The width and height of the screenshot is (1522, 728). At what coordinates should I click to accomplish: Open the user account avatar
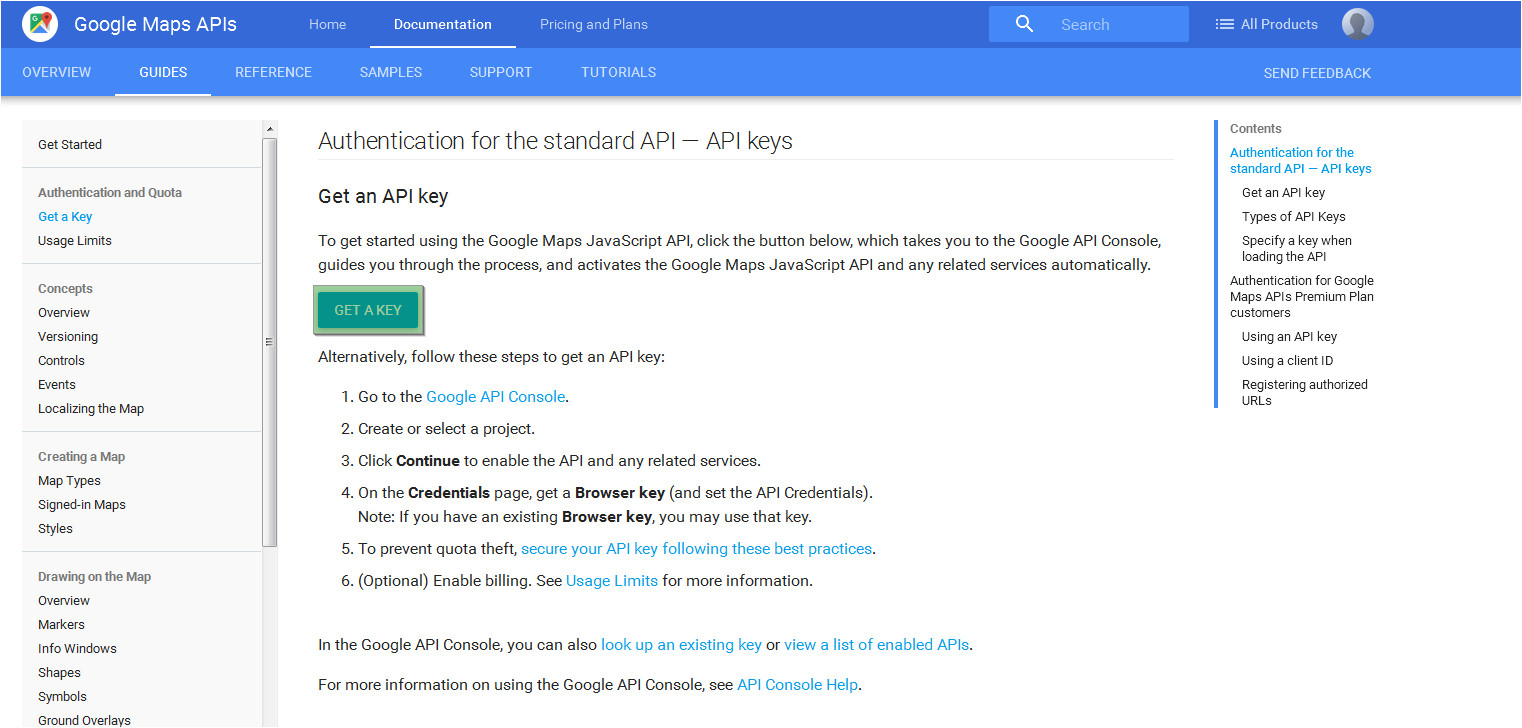point(1357,24)
